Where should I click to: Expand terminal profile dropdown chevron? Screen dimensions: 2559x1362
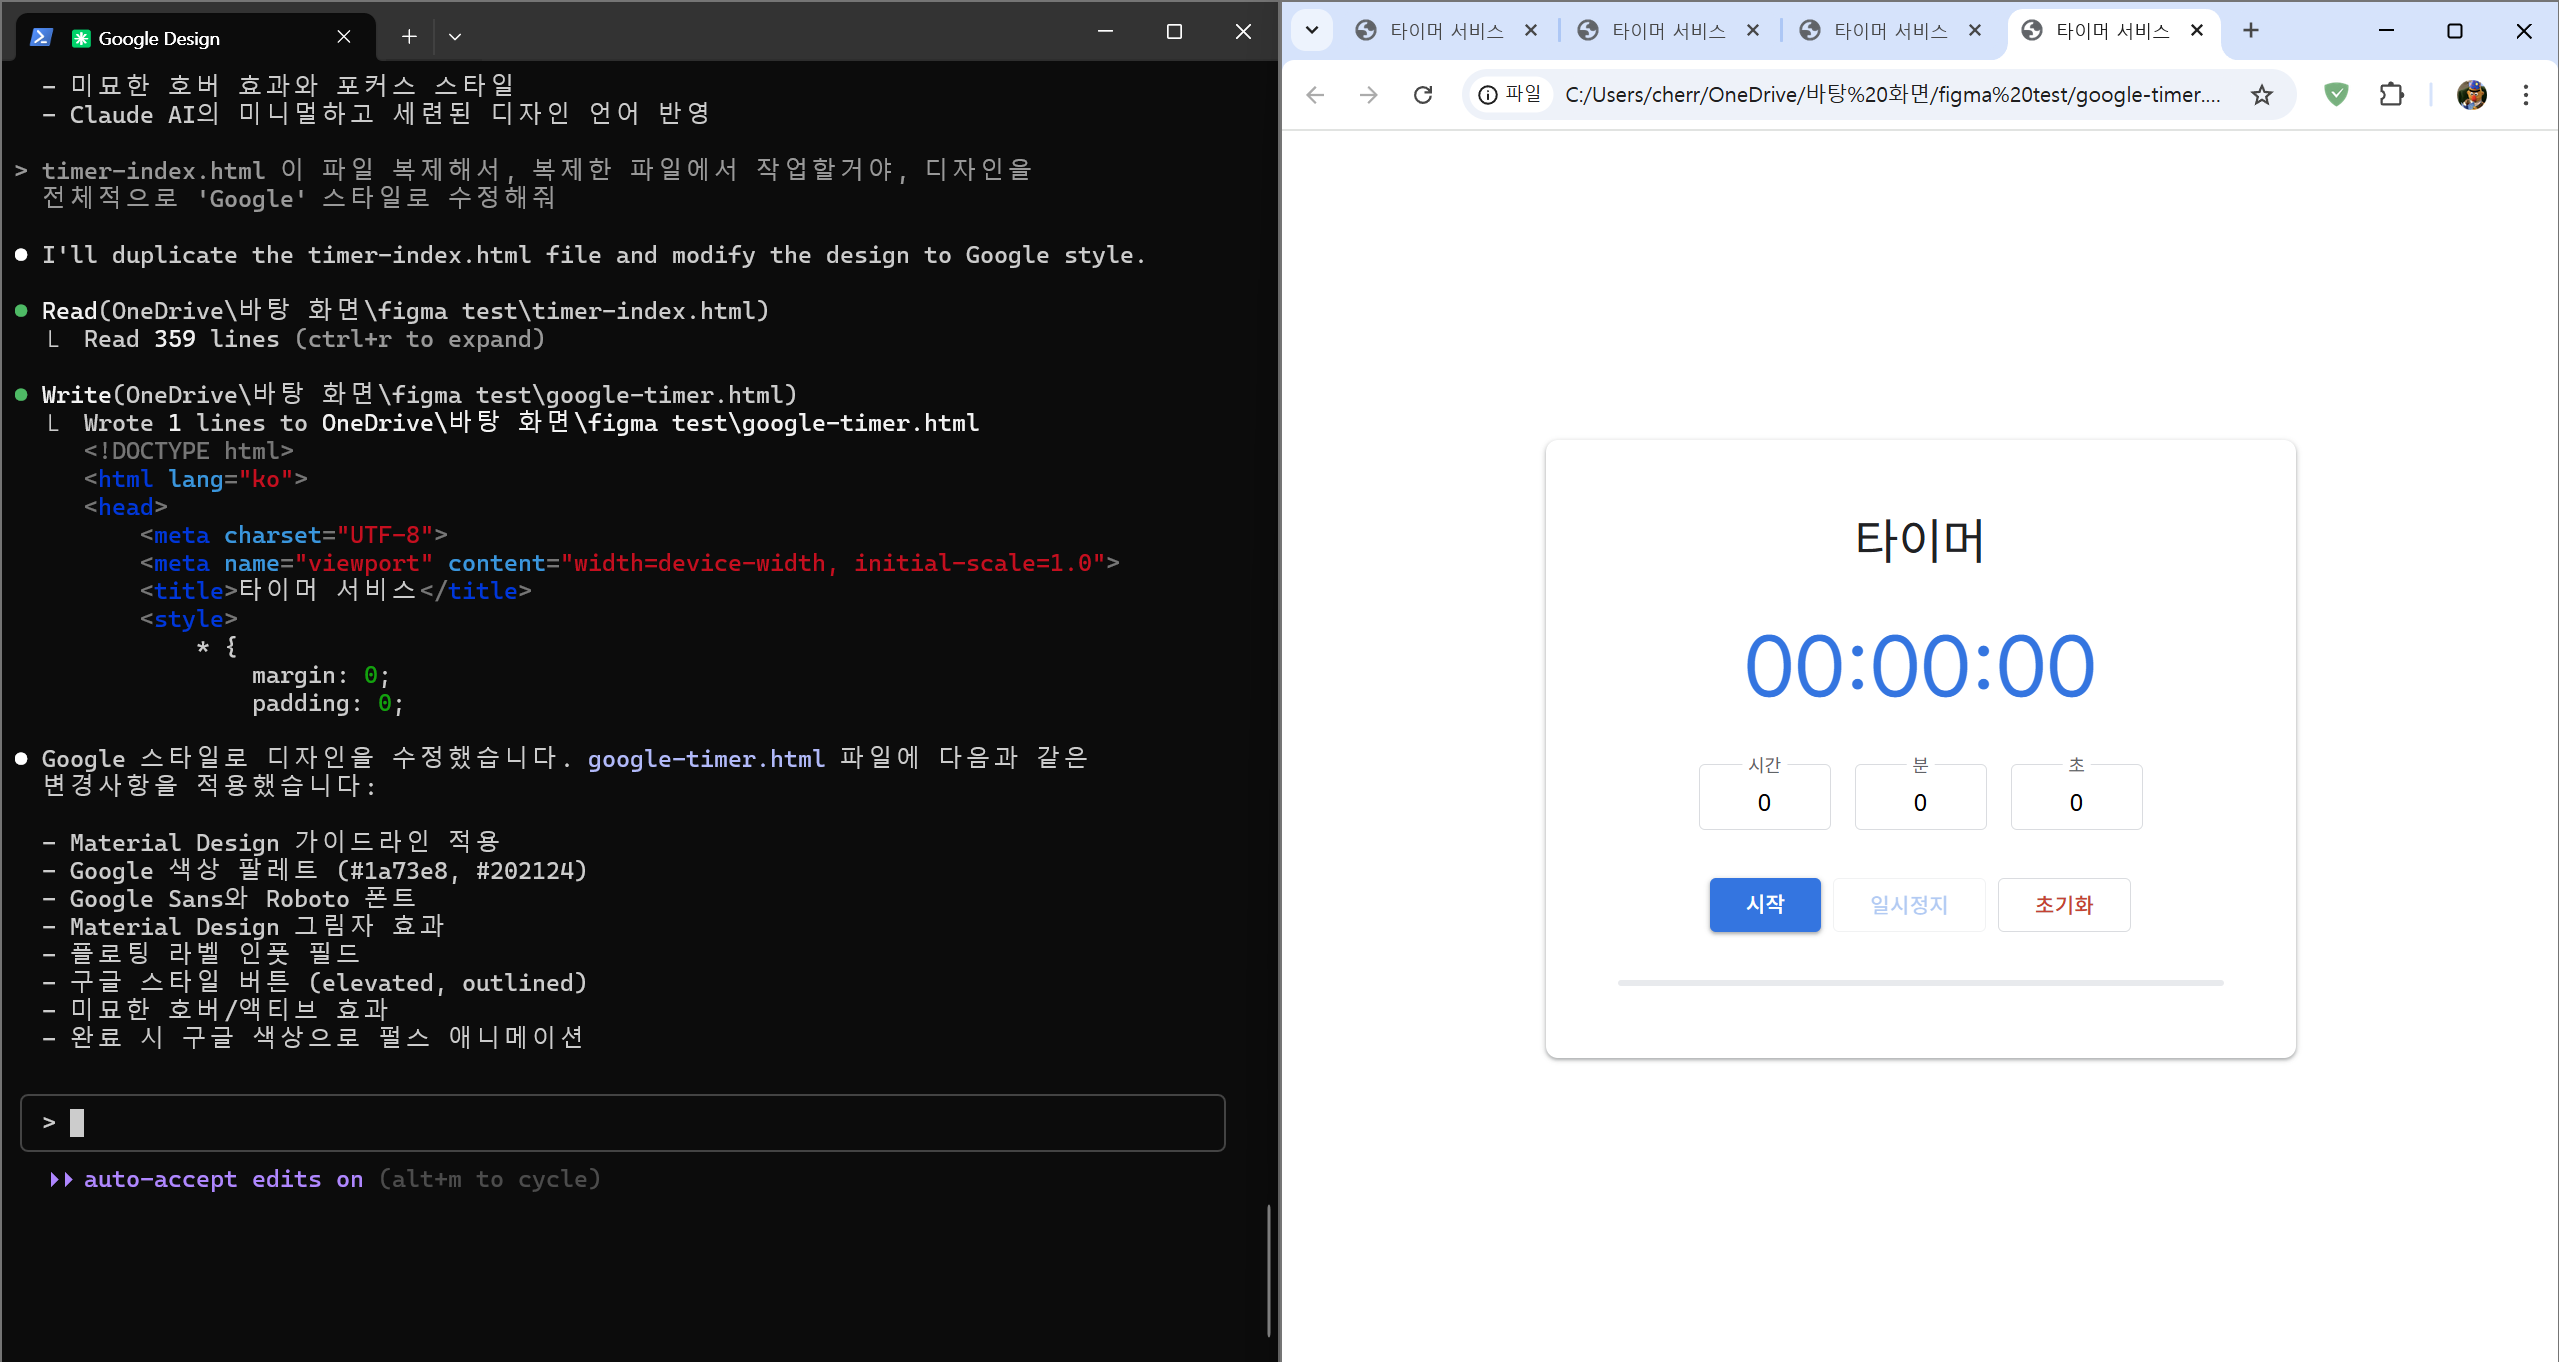(454, 37)
